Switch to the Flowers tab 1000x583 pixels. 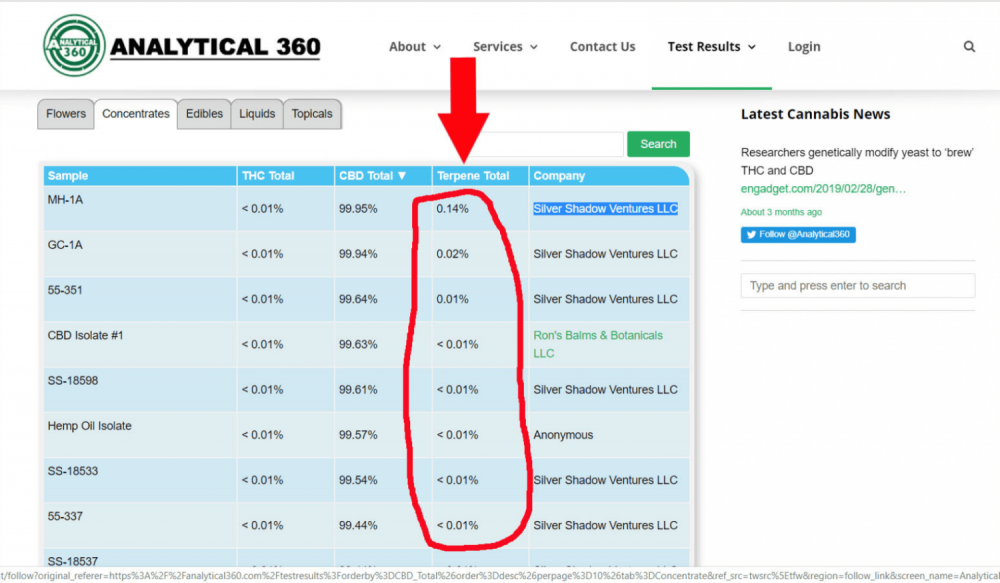click(66, 114)
